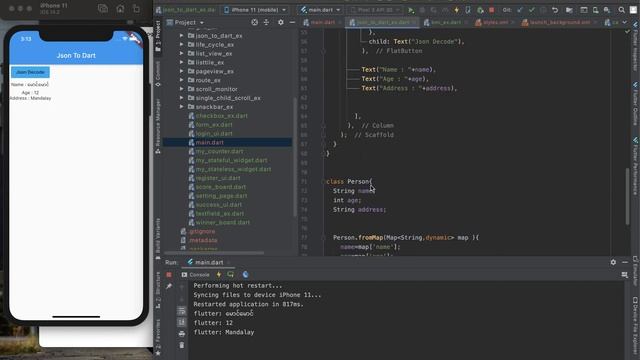
Task: Click simulator screenshot icon in iPhone 11 window
Action: tap(103, 9)
